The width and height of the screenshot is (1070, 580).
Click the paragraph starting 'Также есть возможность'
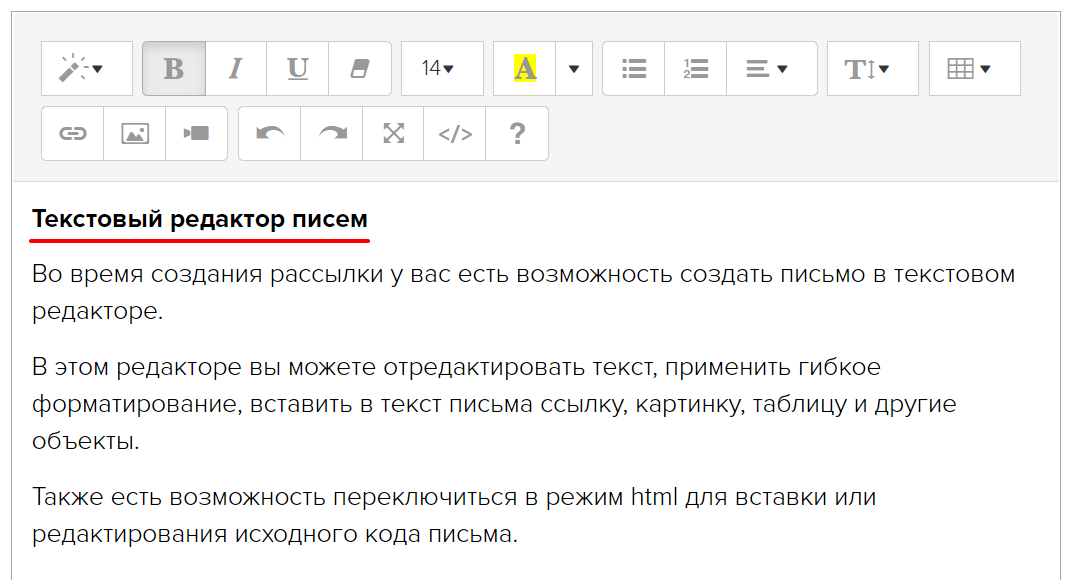point(454,515)
